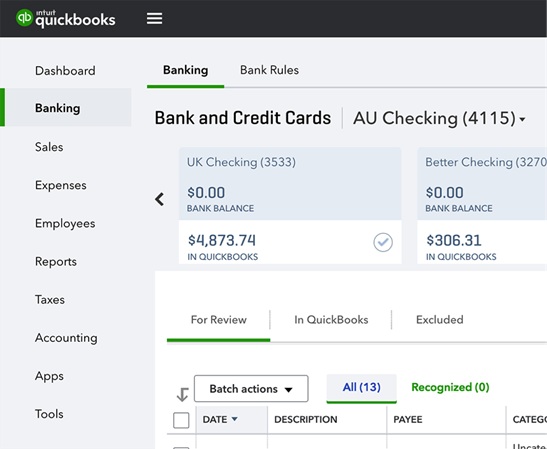This screenshot has height=449, width=547.
Task: Sort by the DATE column arrow
Action: tap(234, 419)
